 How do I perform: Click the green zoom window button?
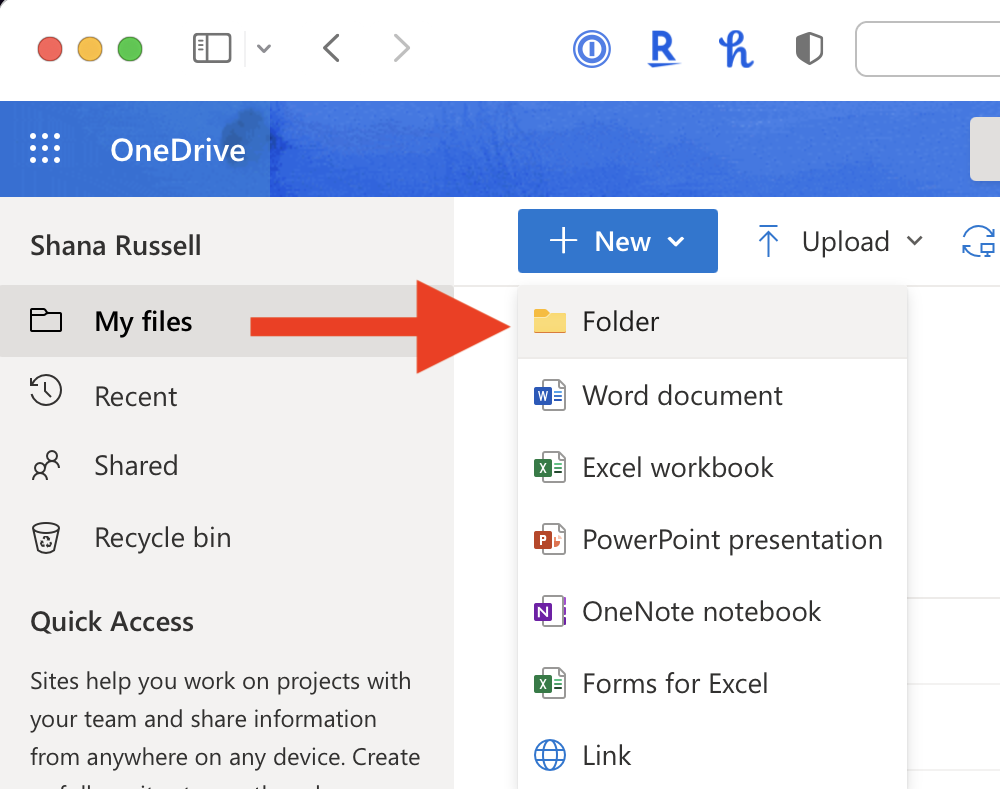tap(130, 49)
